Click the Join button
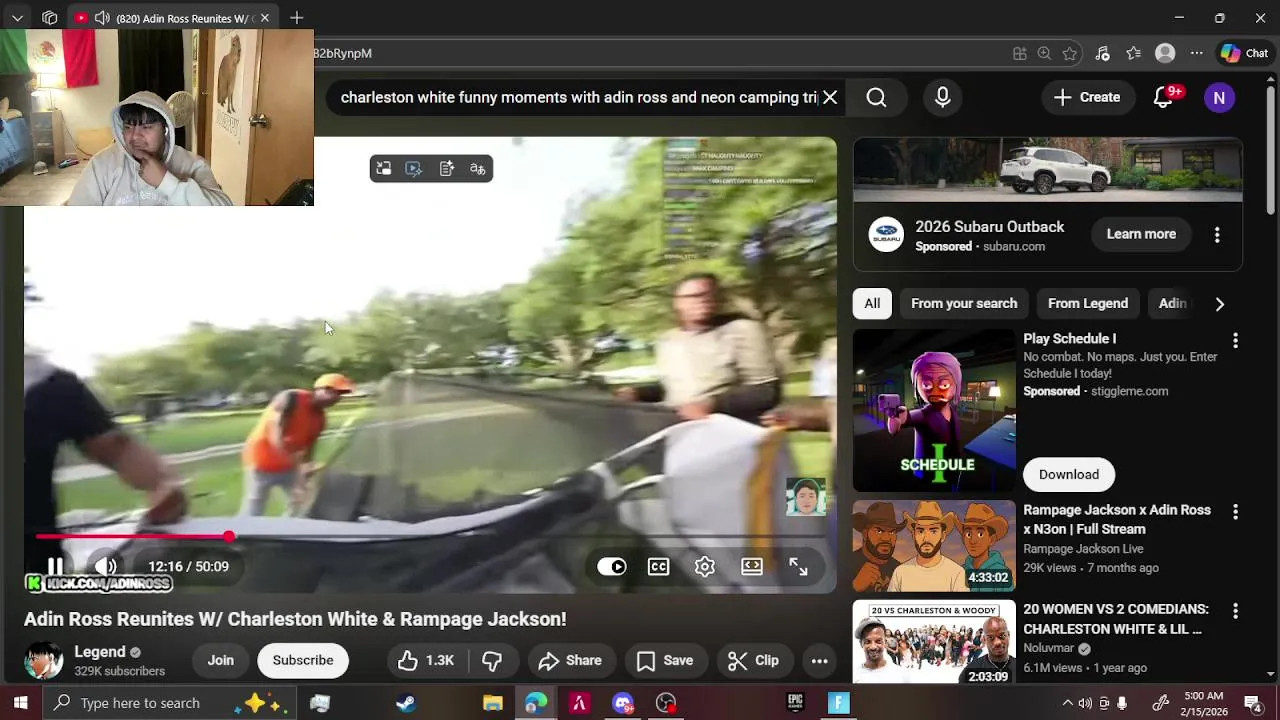Image resolution: width=1280 pixels, height=720 pixels. (x=220, y=660)
